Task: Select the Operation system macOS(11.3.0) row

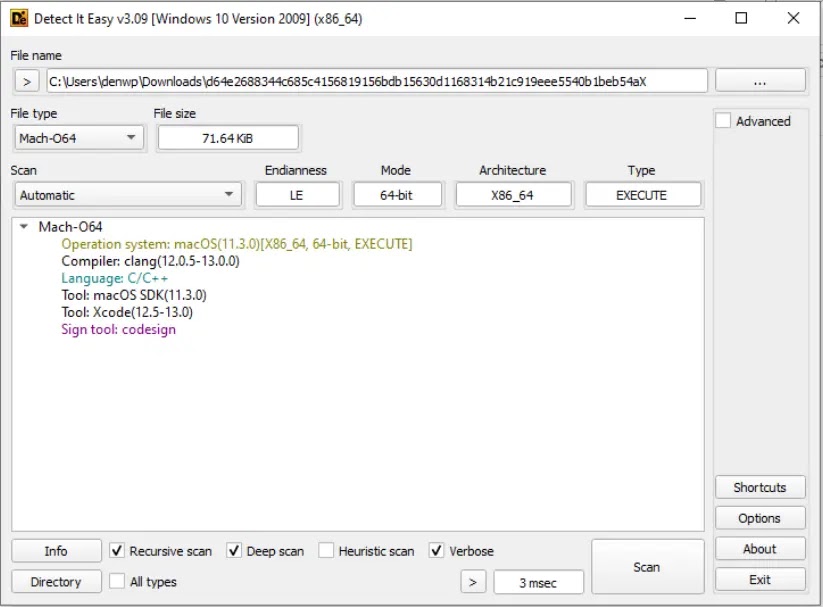Action: [237, 244]
